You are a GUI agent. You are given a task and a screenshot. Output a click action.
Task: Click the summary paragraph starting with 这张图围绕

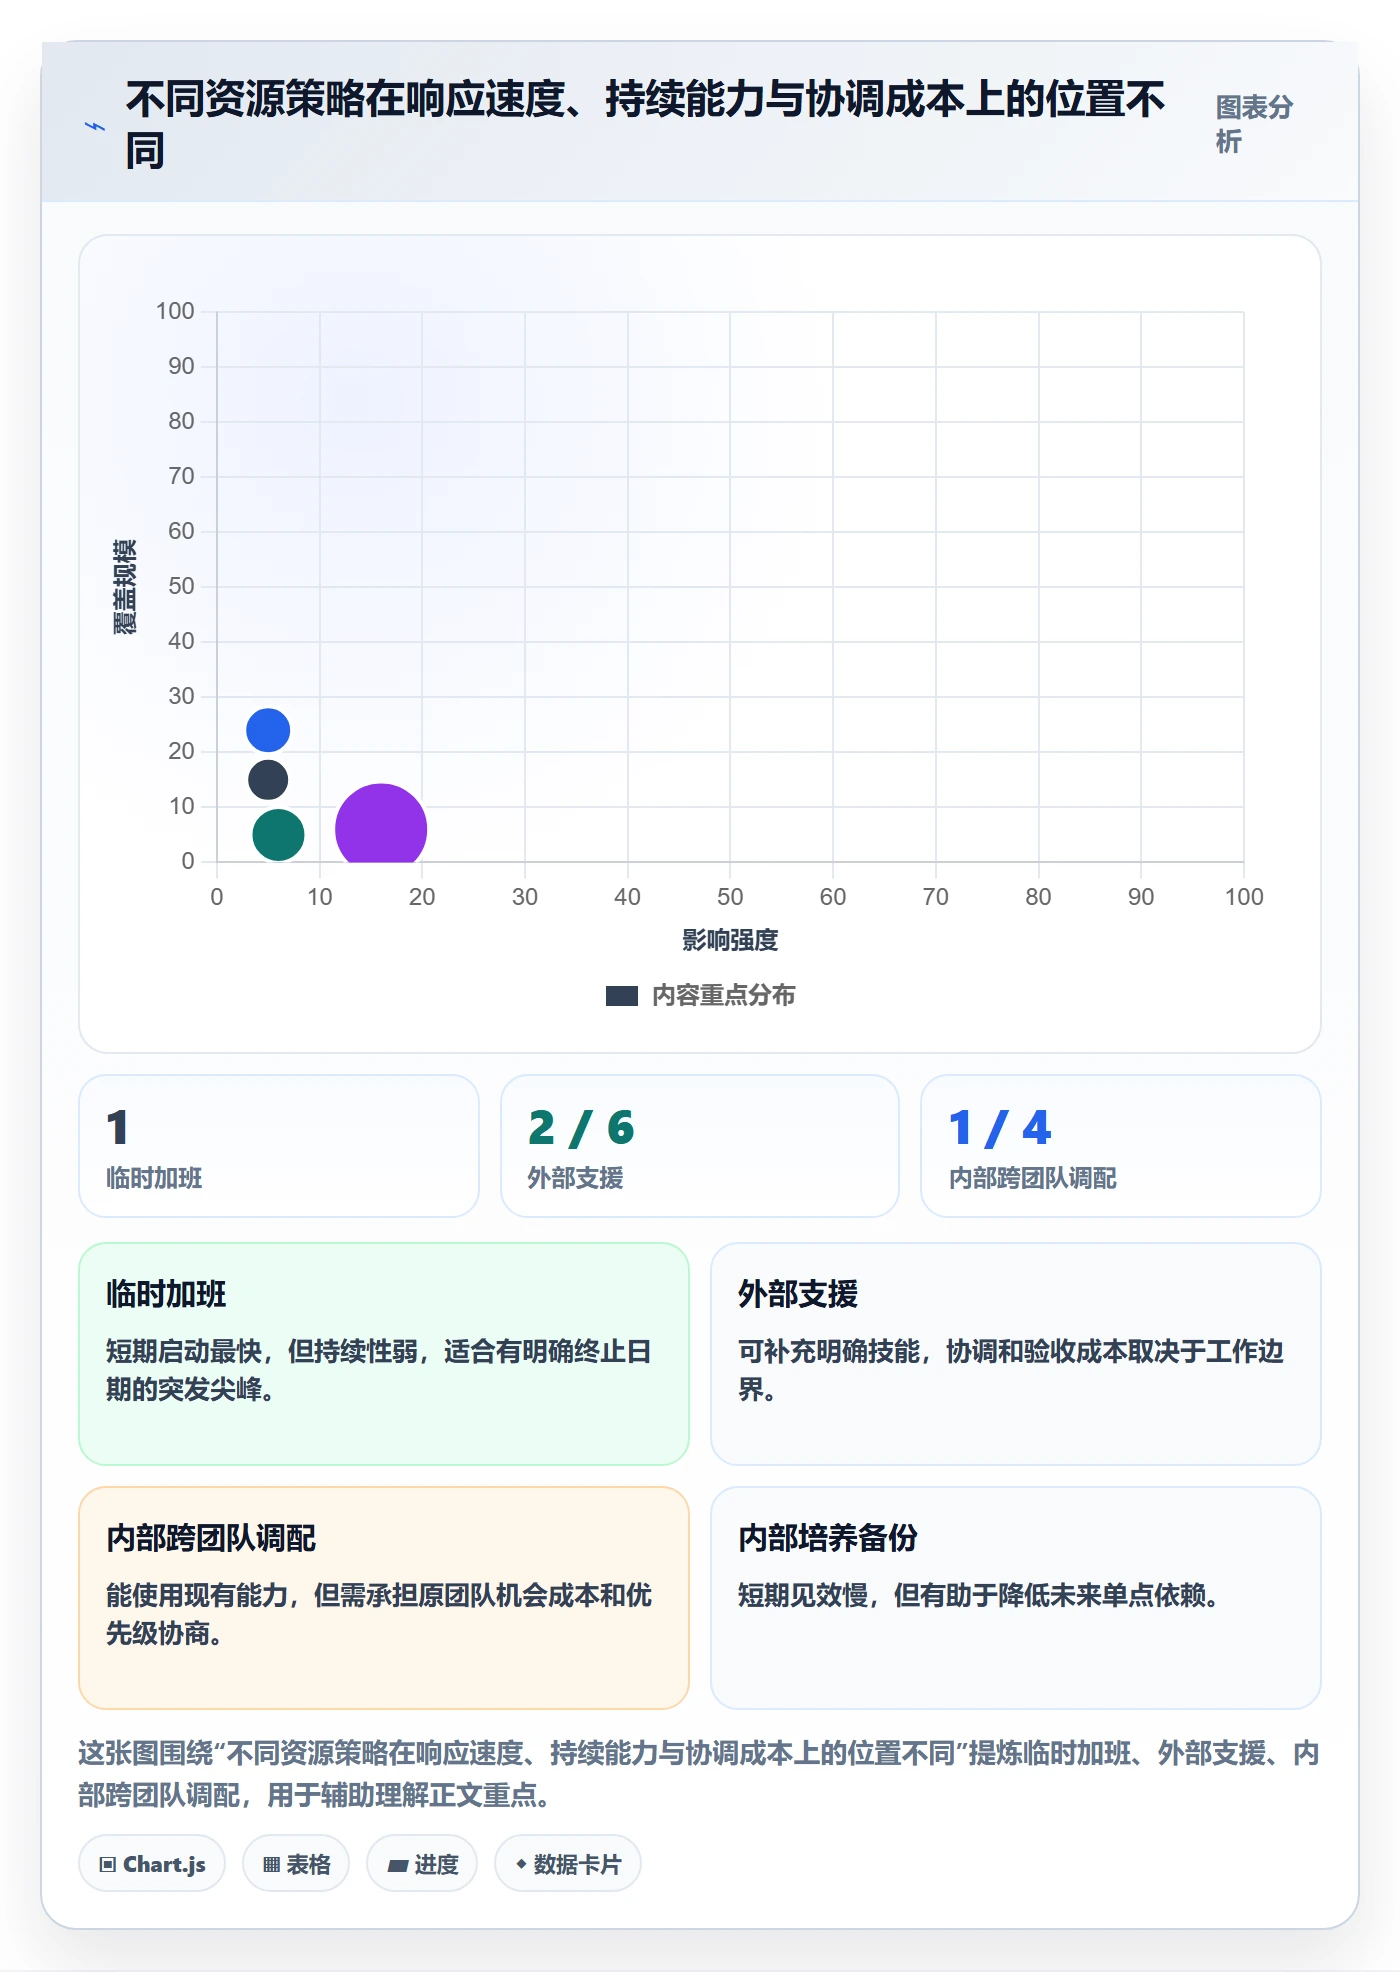click(x=699, y=1774)
